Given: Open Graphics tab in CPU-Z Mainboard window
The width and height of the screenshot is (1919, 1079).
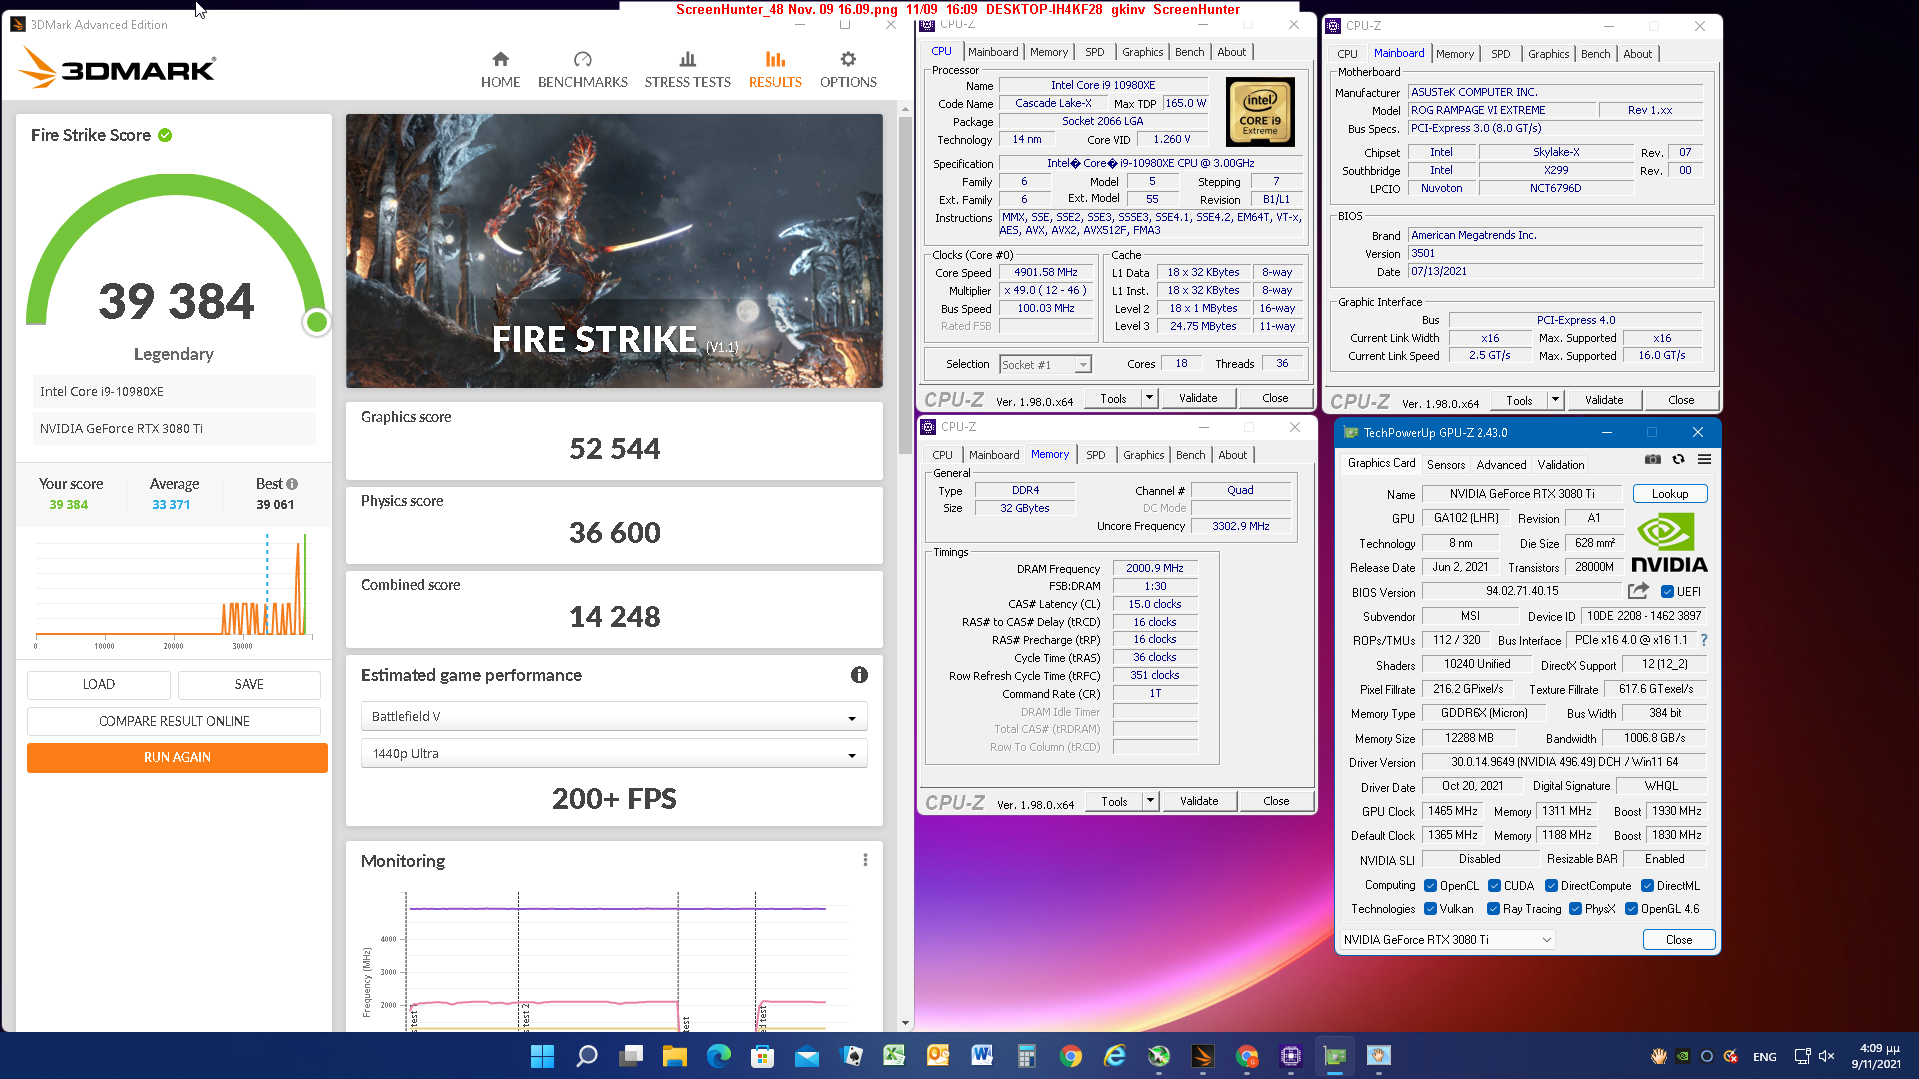Looking at the screenshot, I should (x=1548, y=54).
